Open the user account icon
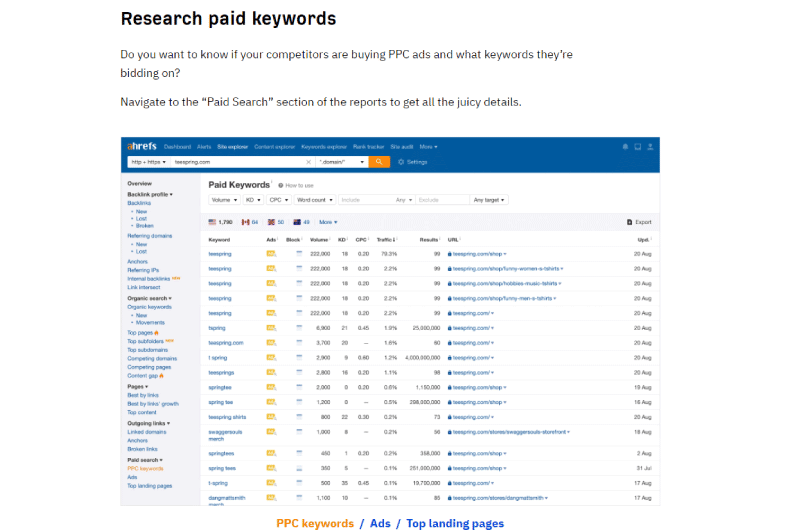 (x=650, y=147)
